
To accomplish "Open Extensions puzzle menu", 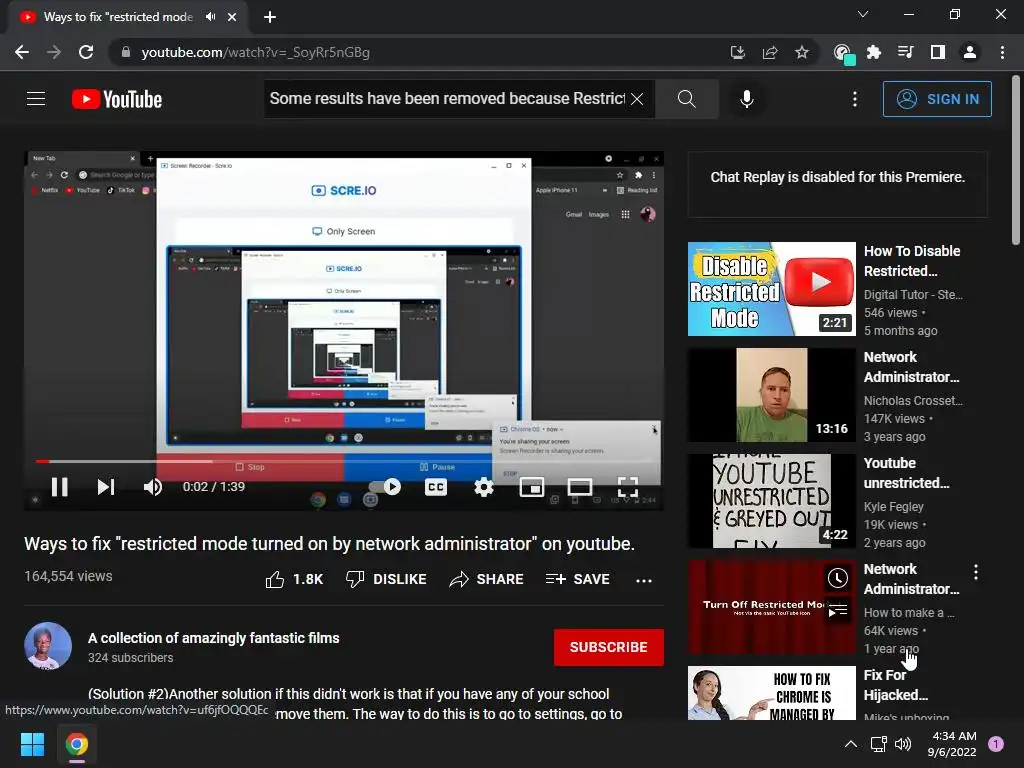I will tap(874, 52).
